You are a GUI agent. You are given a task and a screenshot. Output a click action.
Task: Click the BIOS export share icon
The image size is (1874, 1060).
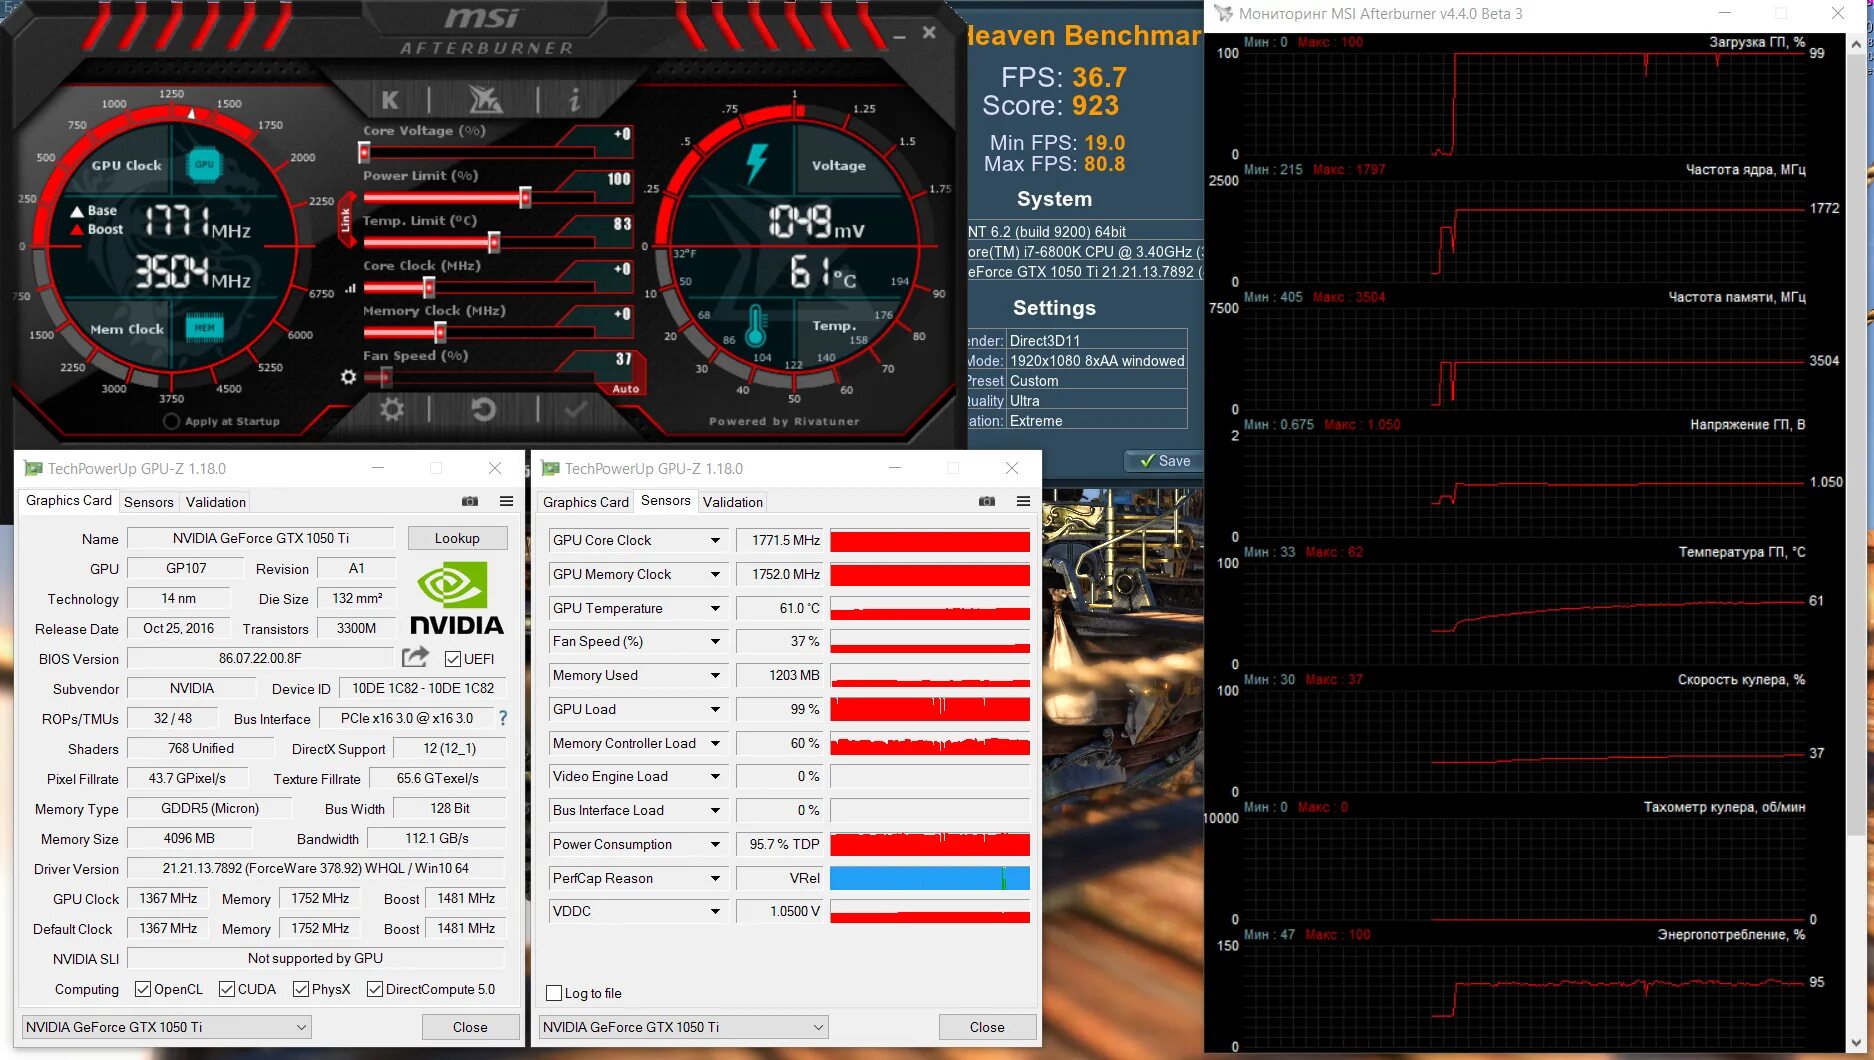click(415, 657)
